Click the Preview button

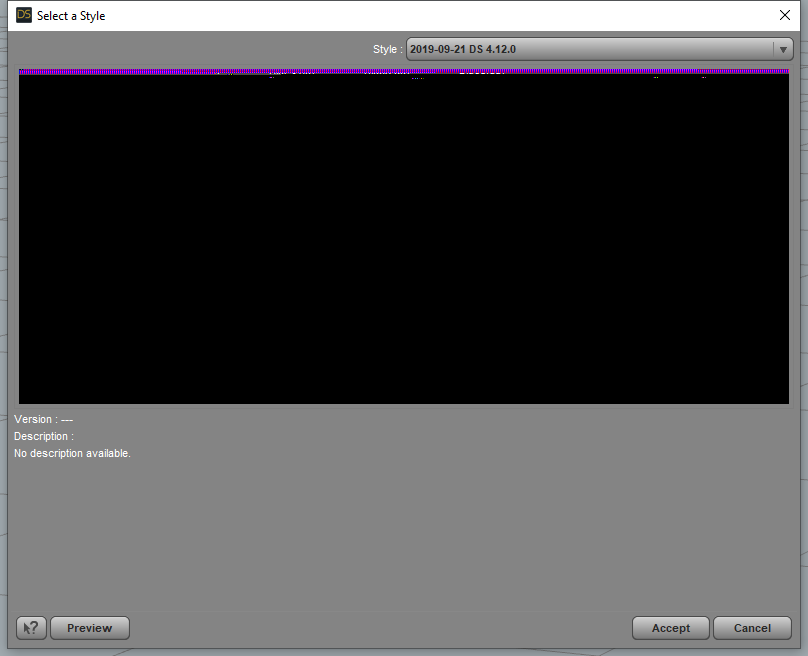tap(90, 628)
